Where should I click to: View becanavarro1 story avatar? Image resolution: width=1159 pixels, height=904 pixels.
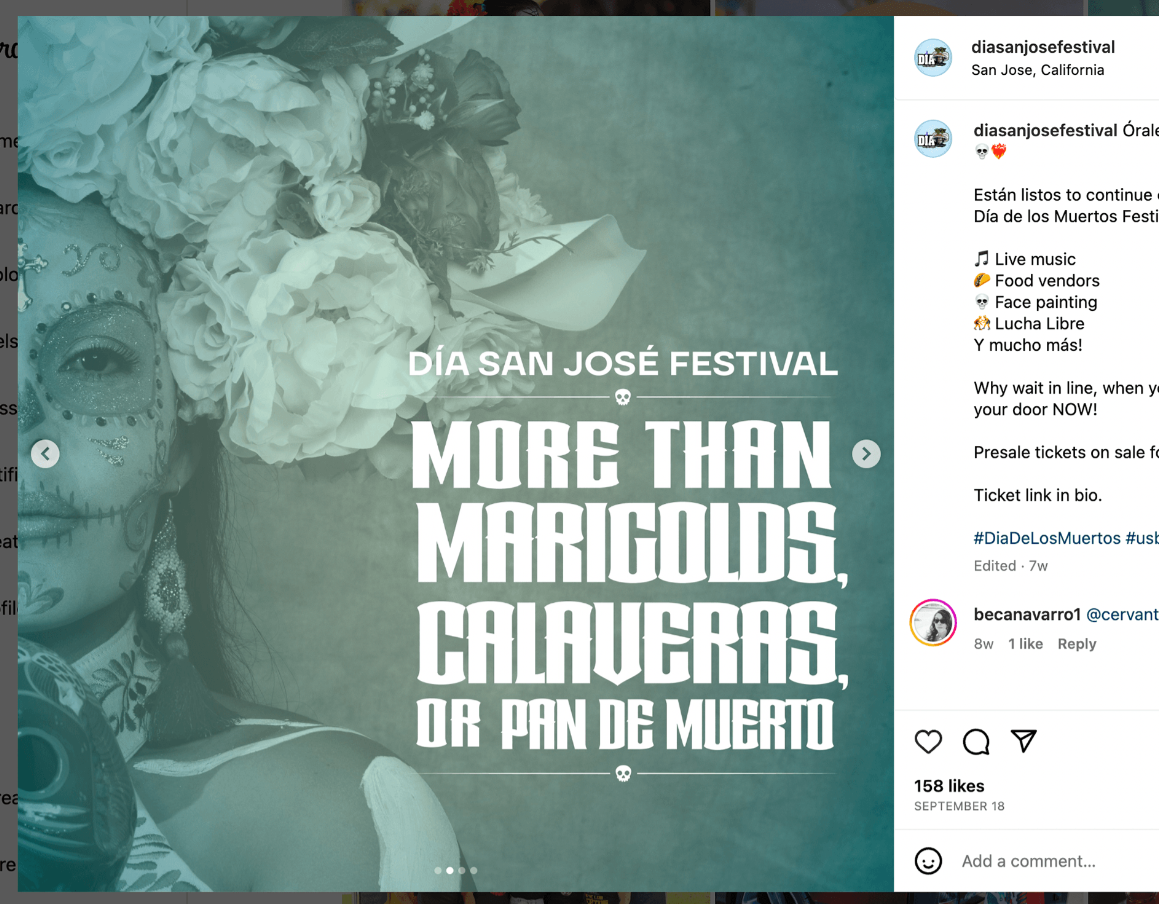(x=933, y=622)
